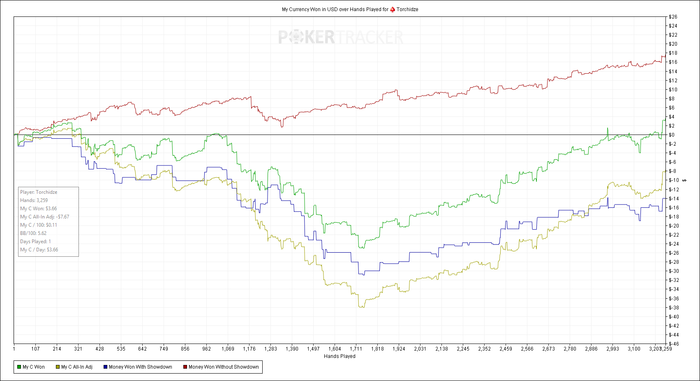Screen dimensions: 700x381
Task: Click the '-$38' tick on the y-axis
Action: (x=673, y=307)
